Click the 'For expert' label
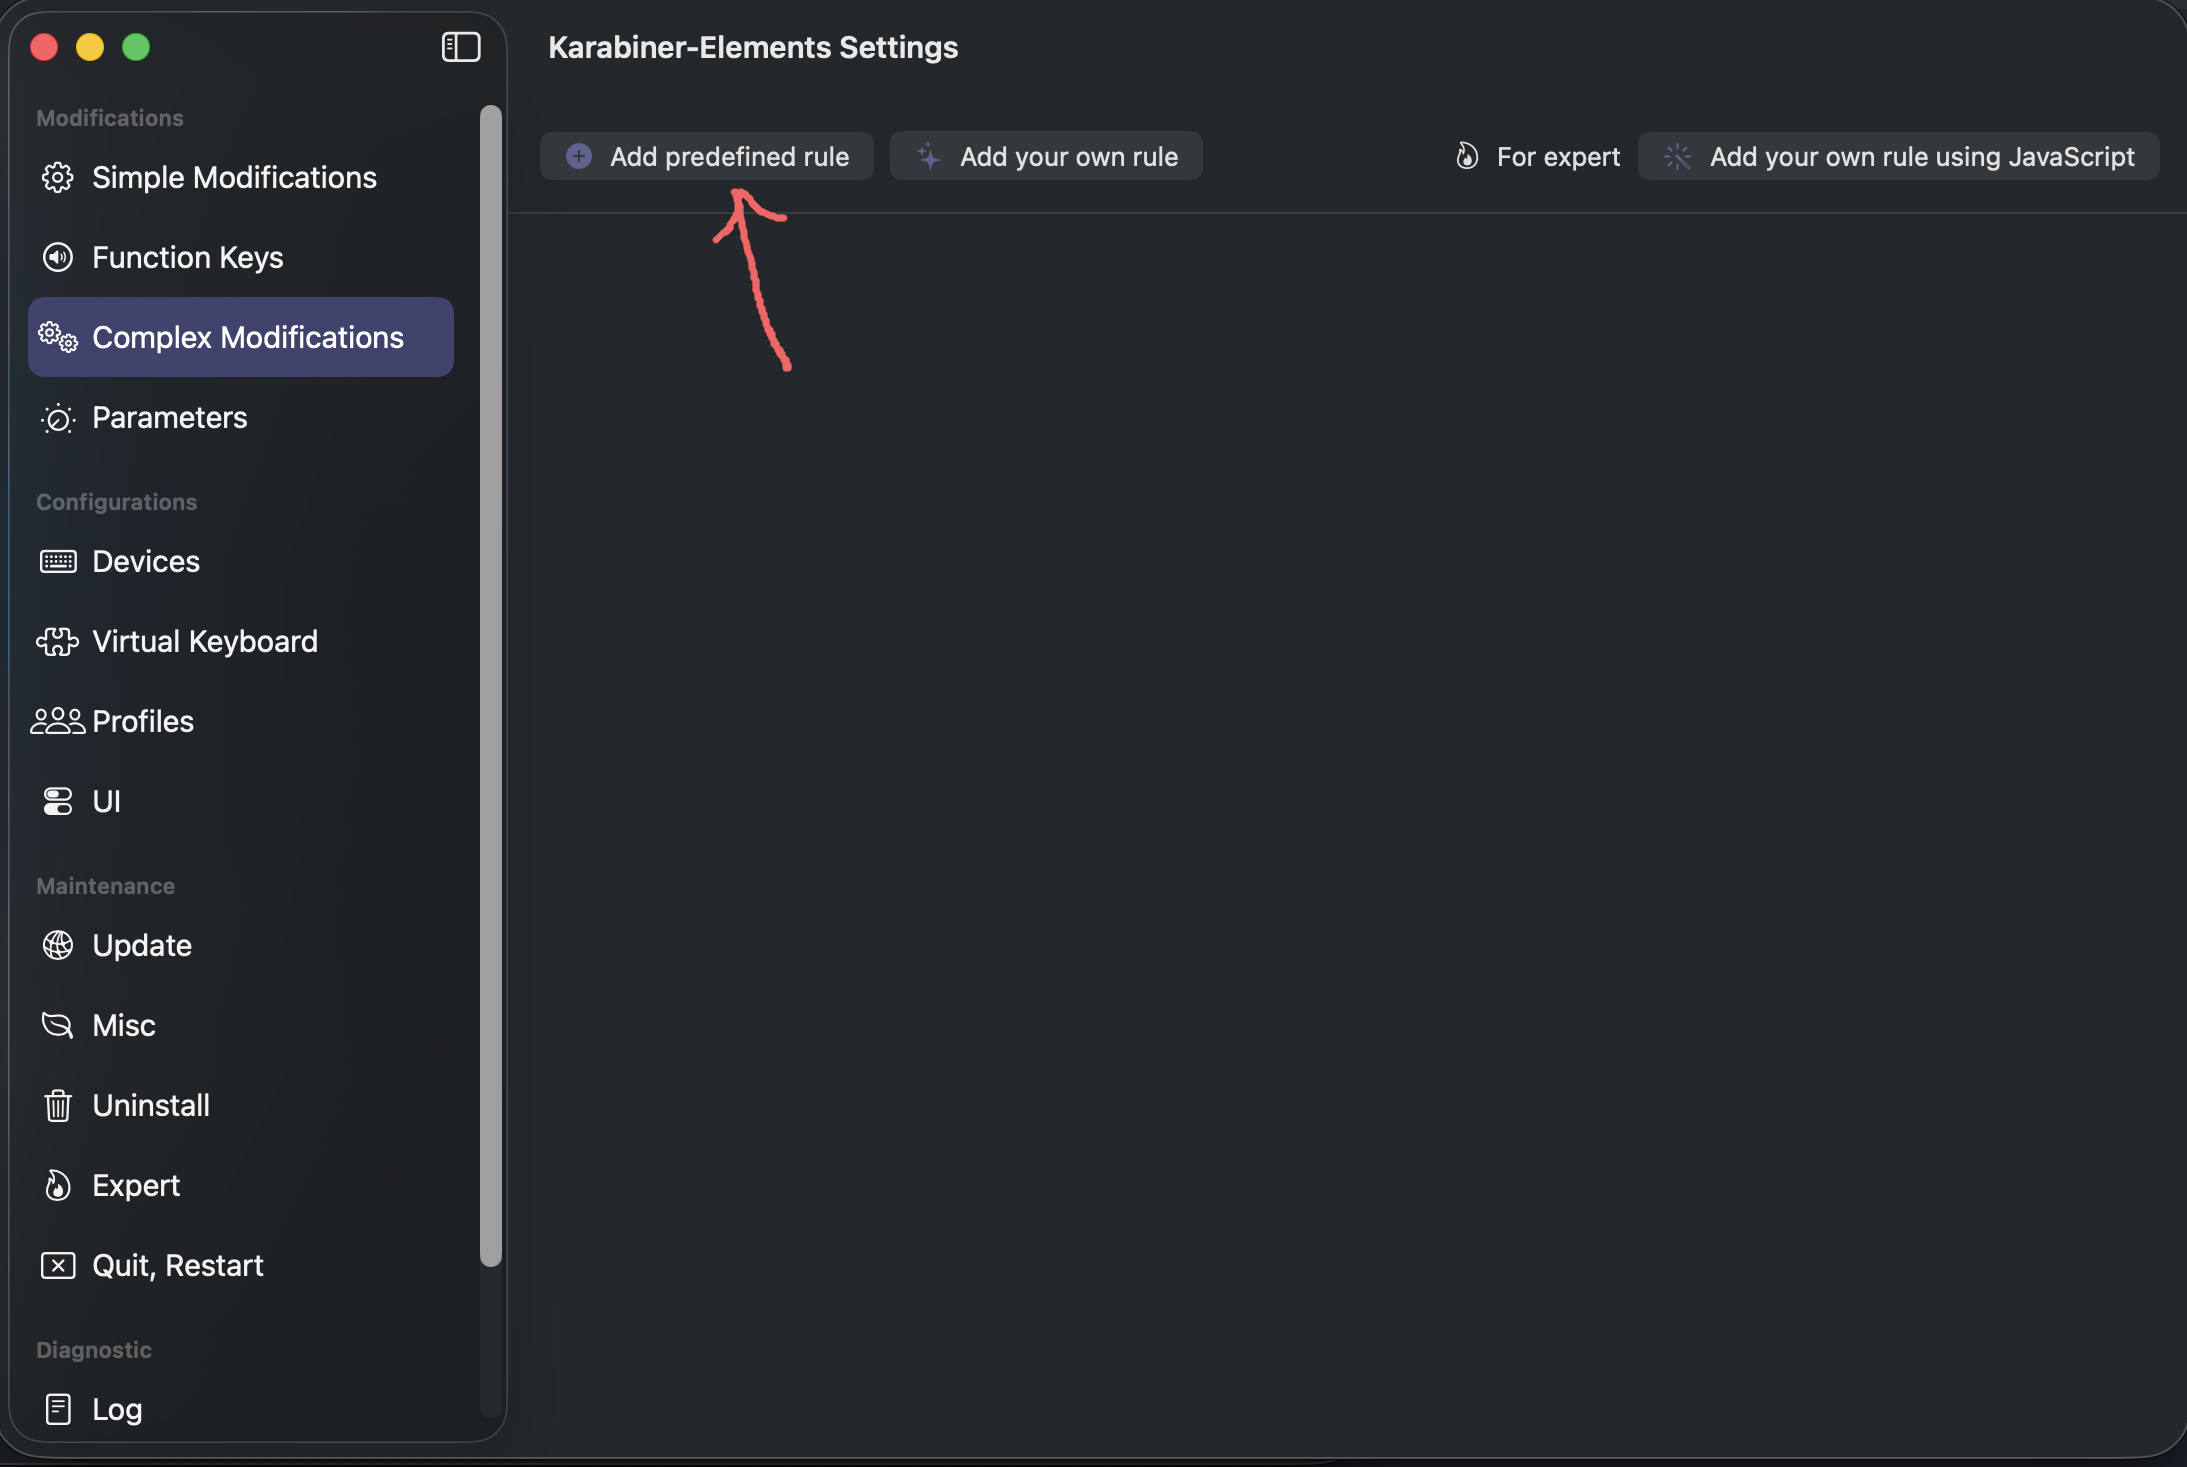The image size is (2187, 1467). pyautogui.click(x=1558, y=156)
